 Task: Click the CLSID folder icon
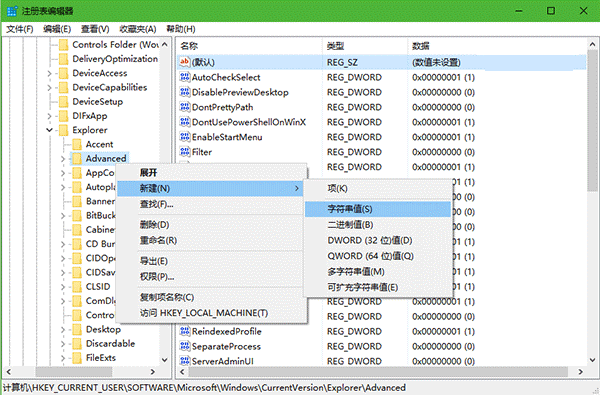(77, 287)
